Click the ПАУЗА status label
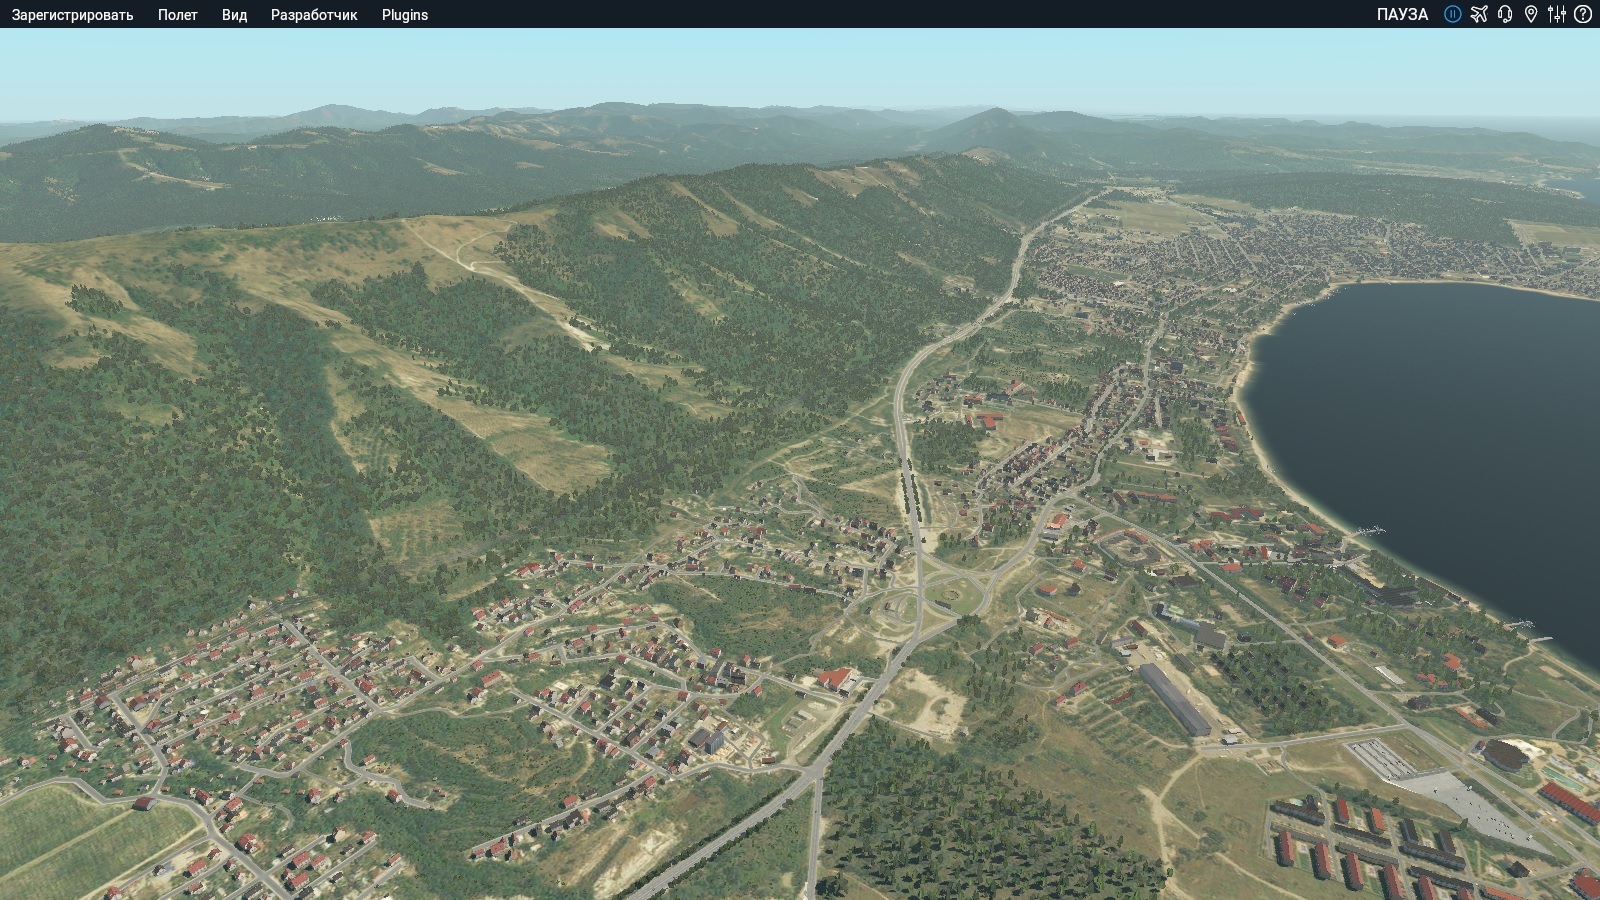The width and height of the screenshot is (1600, 900). click(x=1402, y=14)
